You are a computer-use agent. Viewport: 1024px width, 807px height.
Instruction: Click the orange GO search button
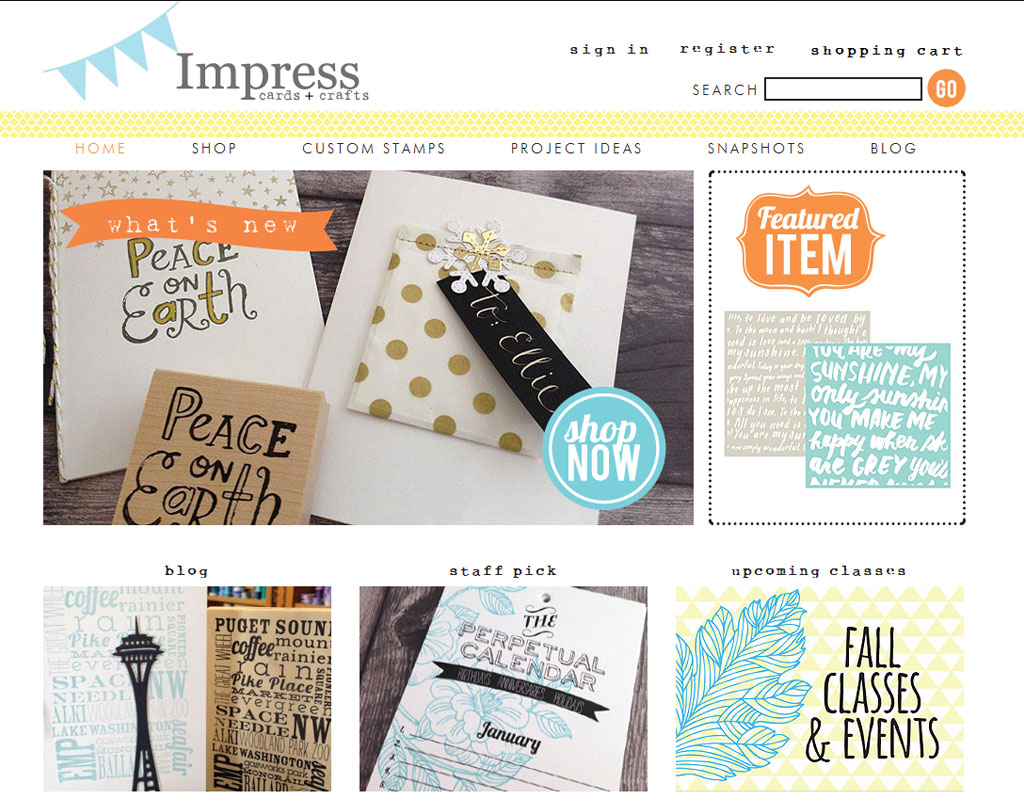point(946,89)
